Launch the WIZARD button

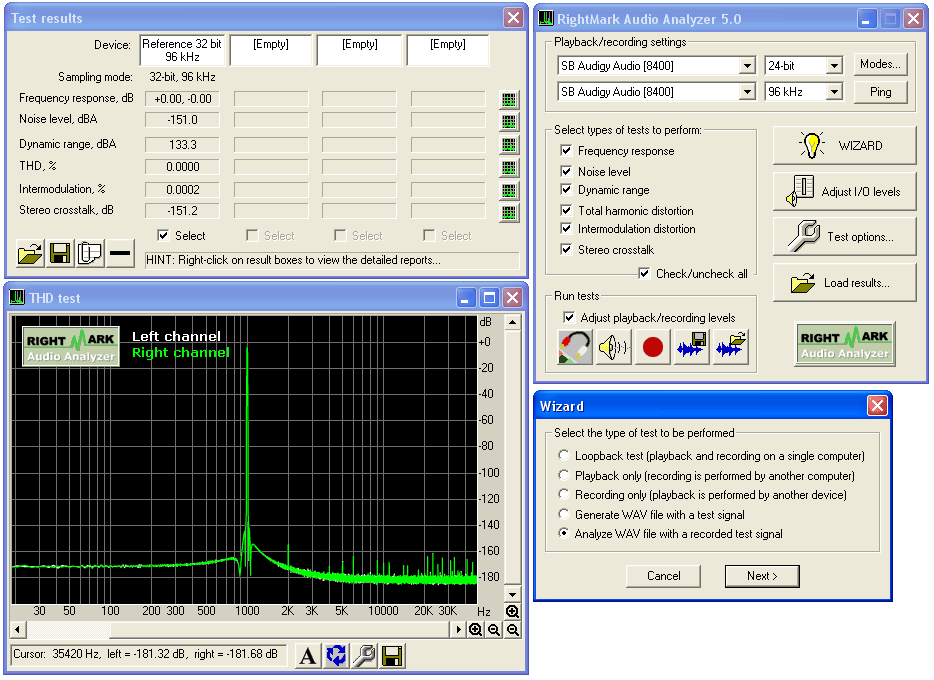(x=845, y=146)
